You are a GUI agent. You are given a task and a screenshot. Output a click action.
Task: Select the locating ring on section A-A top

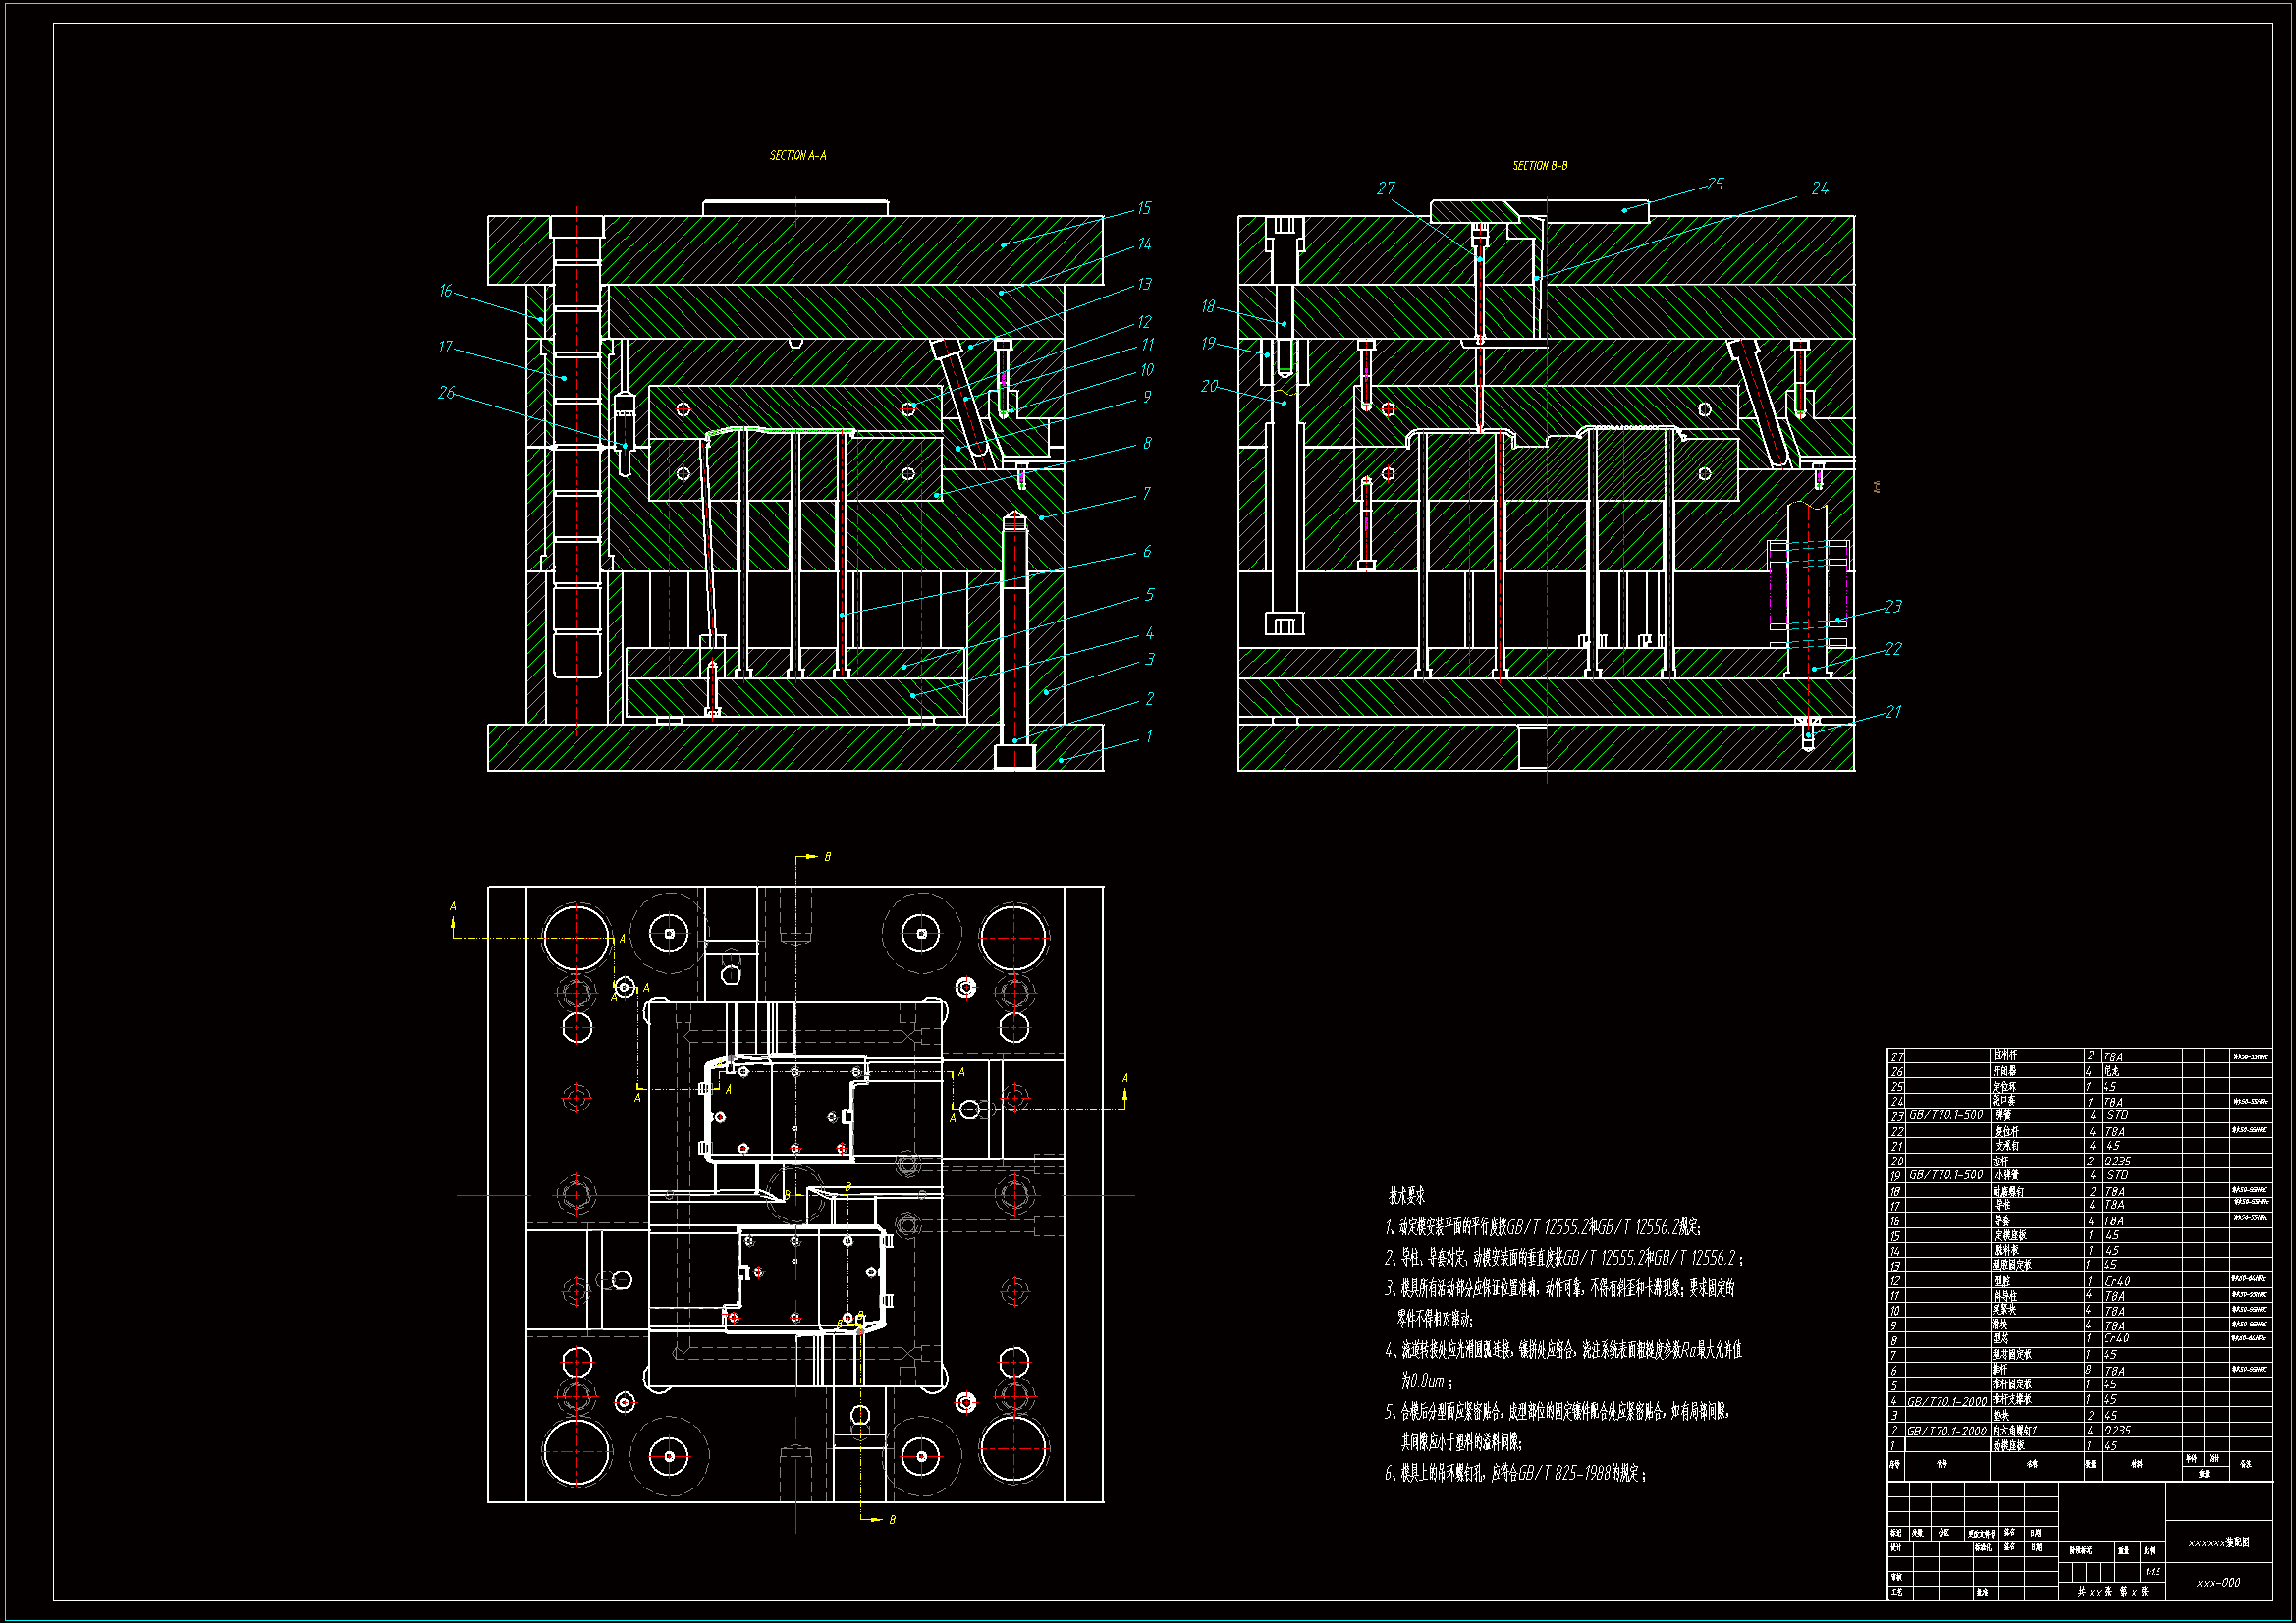(795, 208)
